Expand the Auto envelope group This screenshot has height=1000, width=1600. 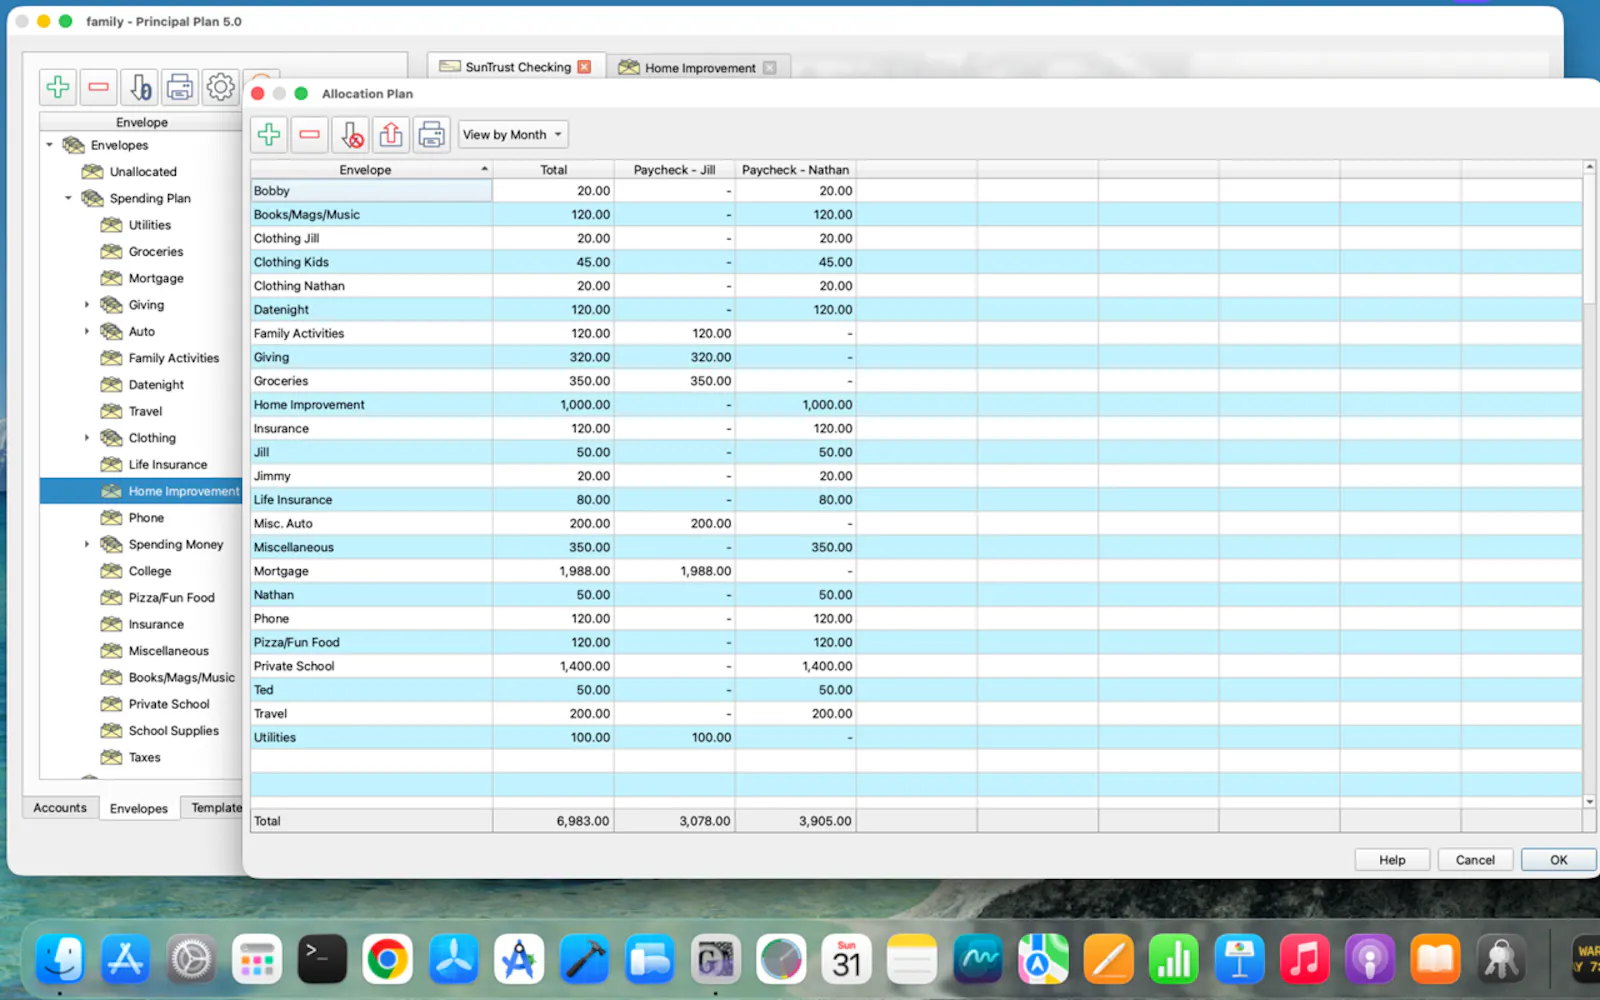click(x=87, y=331)
